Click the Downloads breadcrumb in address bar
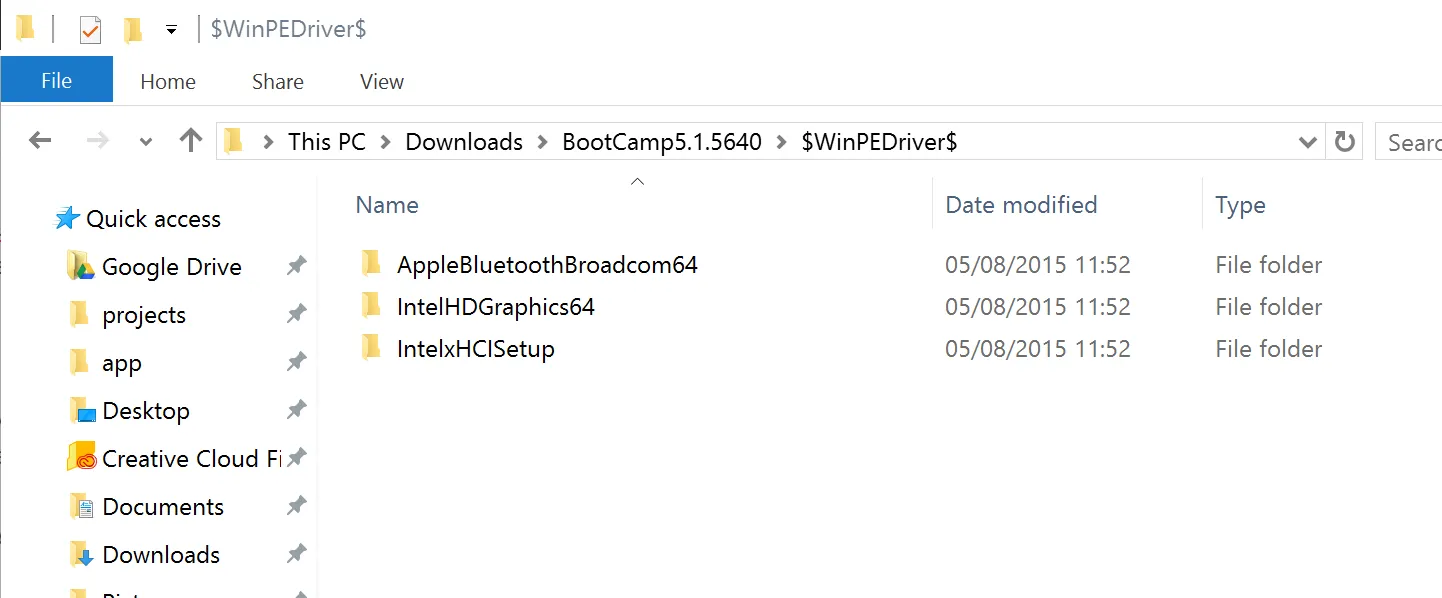Screen dimensions: 1442x598 [464, 142]
